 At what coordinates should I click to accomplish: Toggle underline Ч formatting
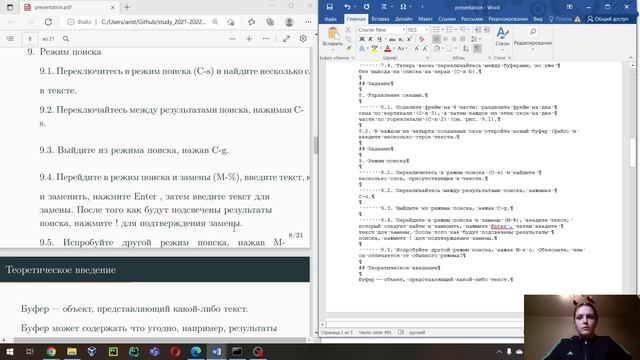click(x=379, y=39)
